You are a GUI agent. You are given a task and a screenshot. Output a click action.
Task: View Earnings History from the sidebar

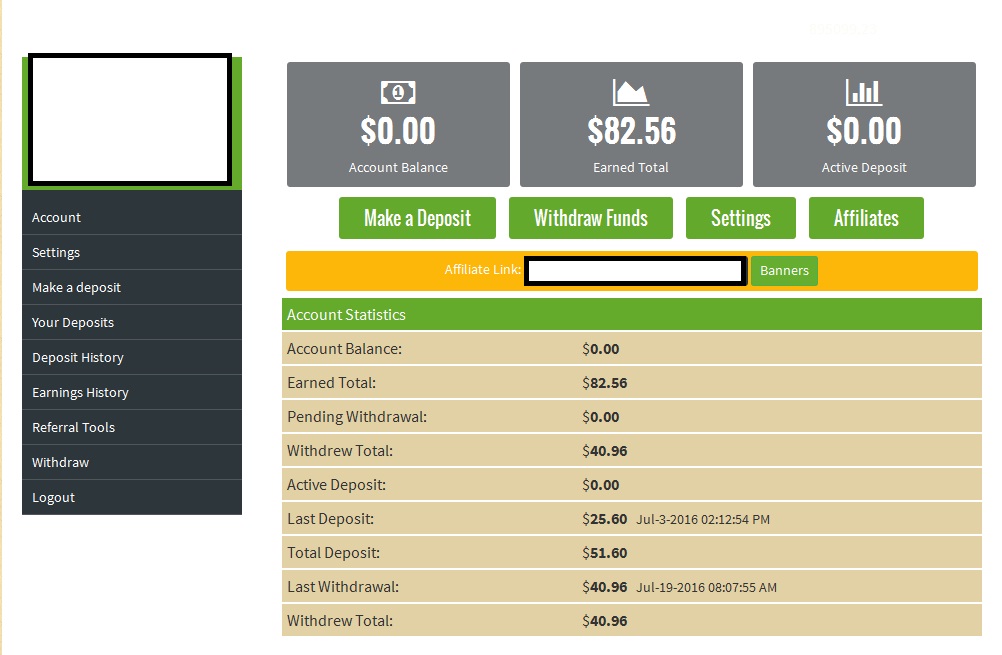coord(80,393)
